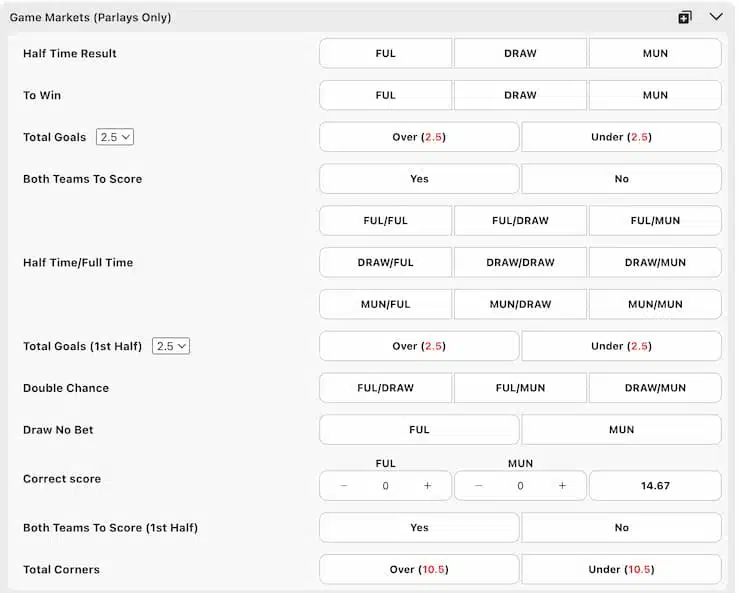Select MUN/MUN option
This screenshot has width=740, height=593.
click(x=655, y=304)
